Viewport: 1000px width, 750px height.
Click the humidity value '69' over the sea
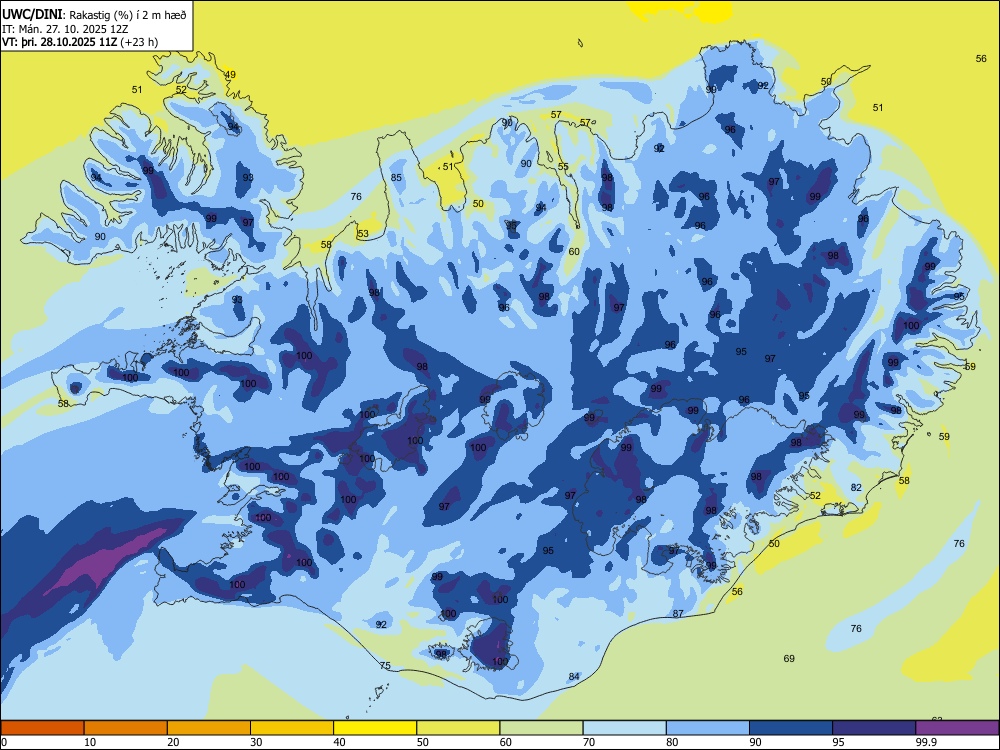coord(789,658)
